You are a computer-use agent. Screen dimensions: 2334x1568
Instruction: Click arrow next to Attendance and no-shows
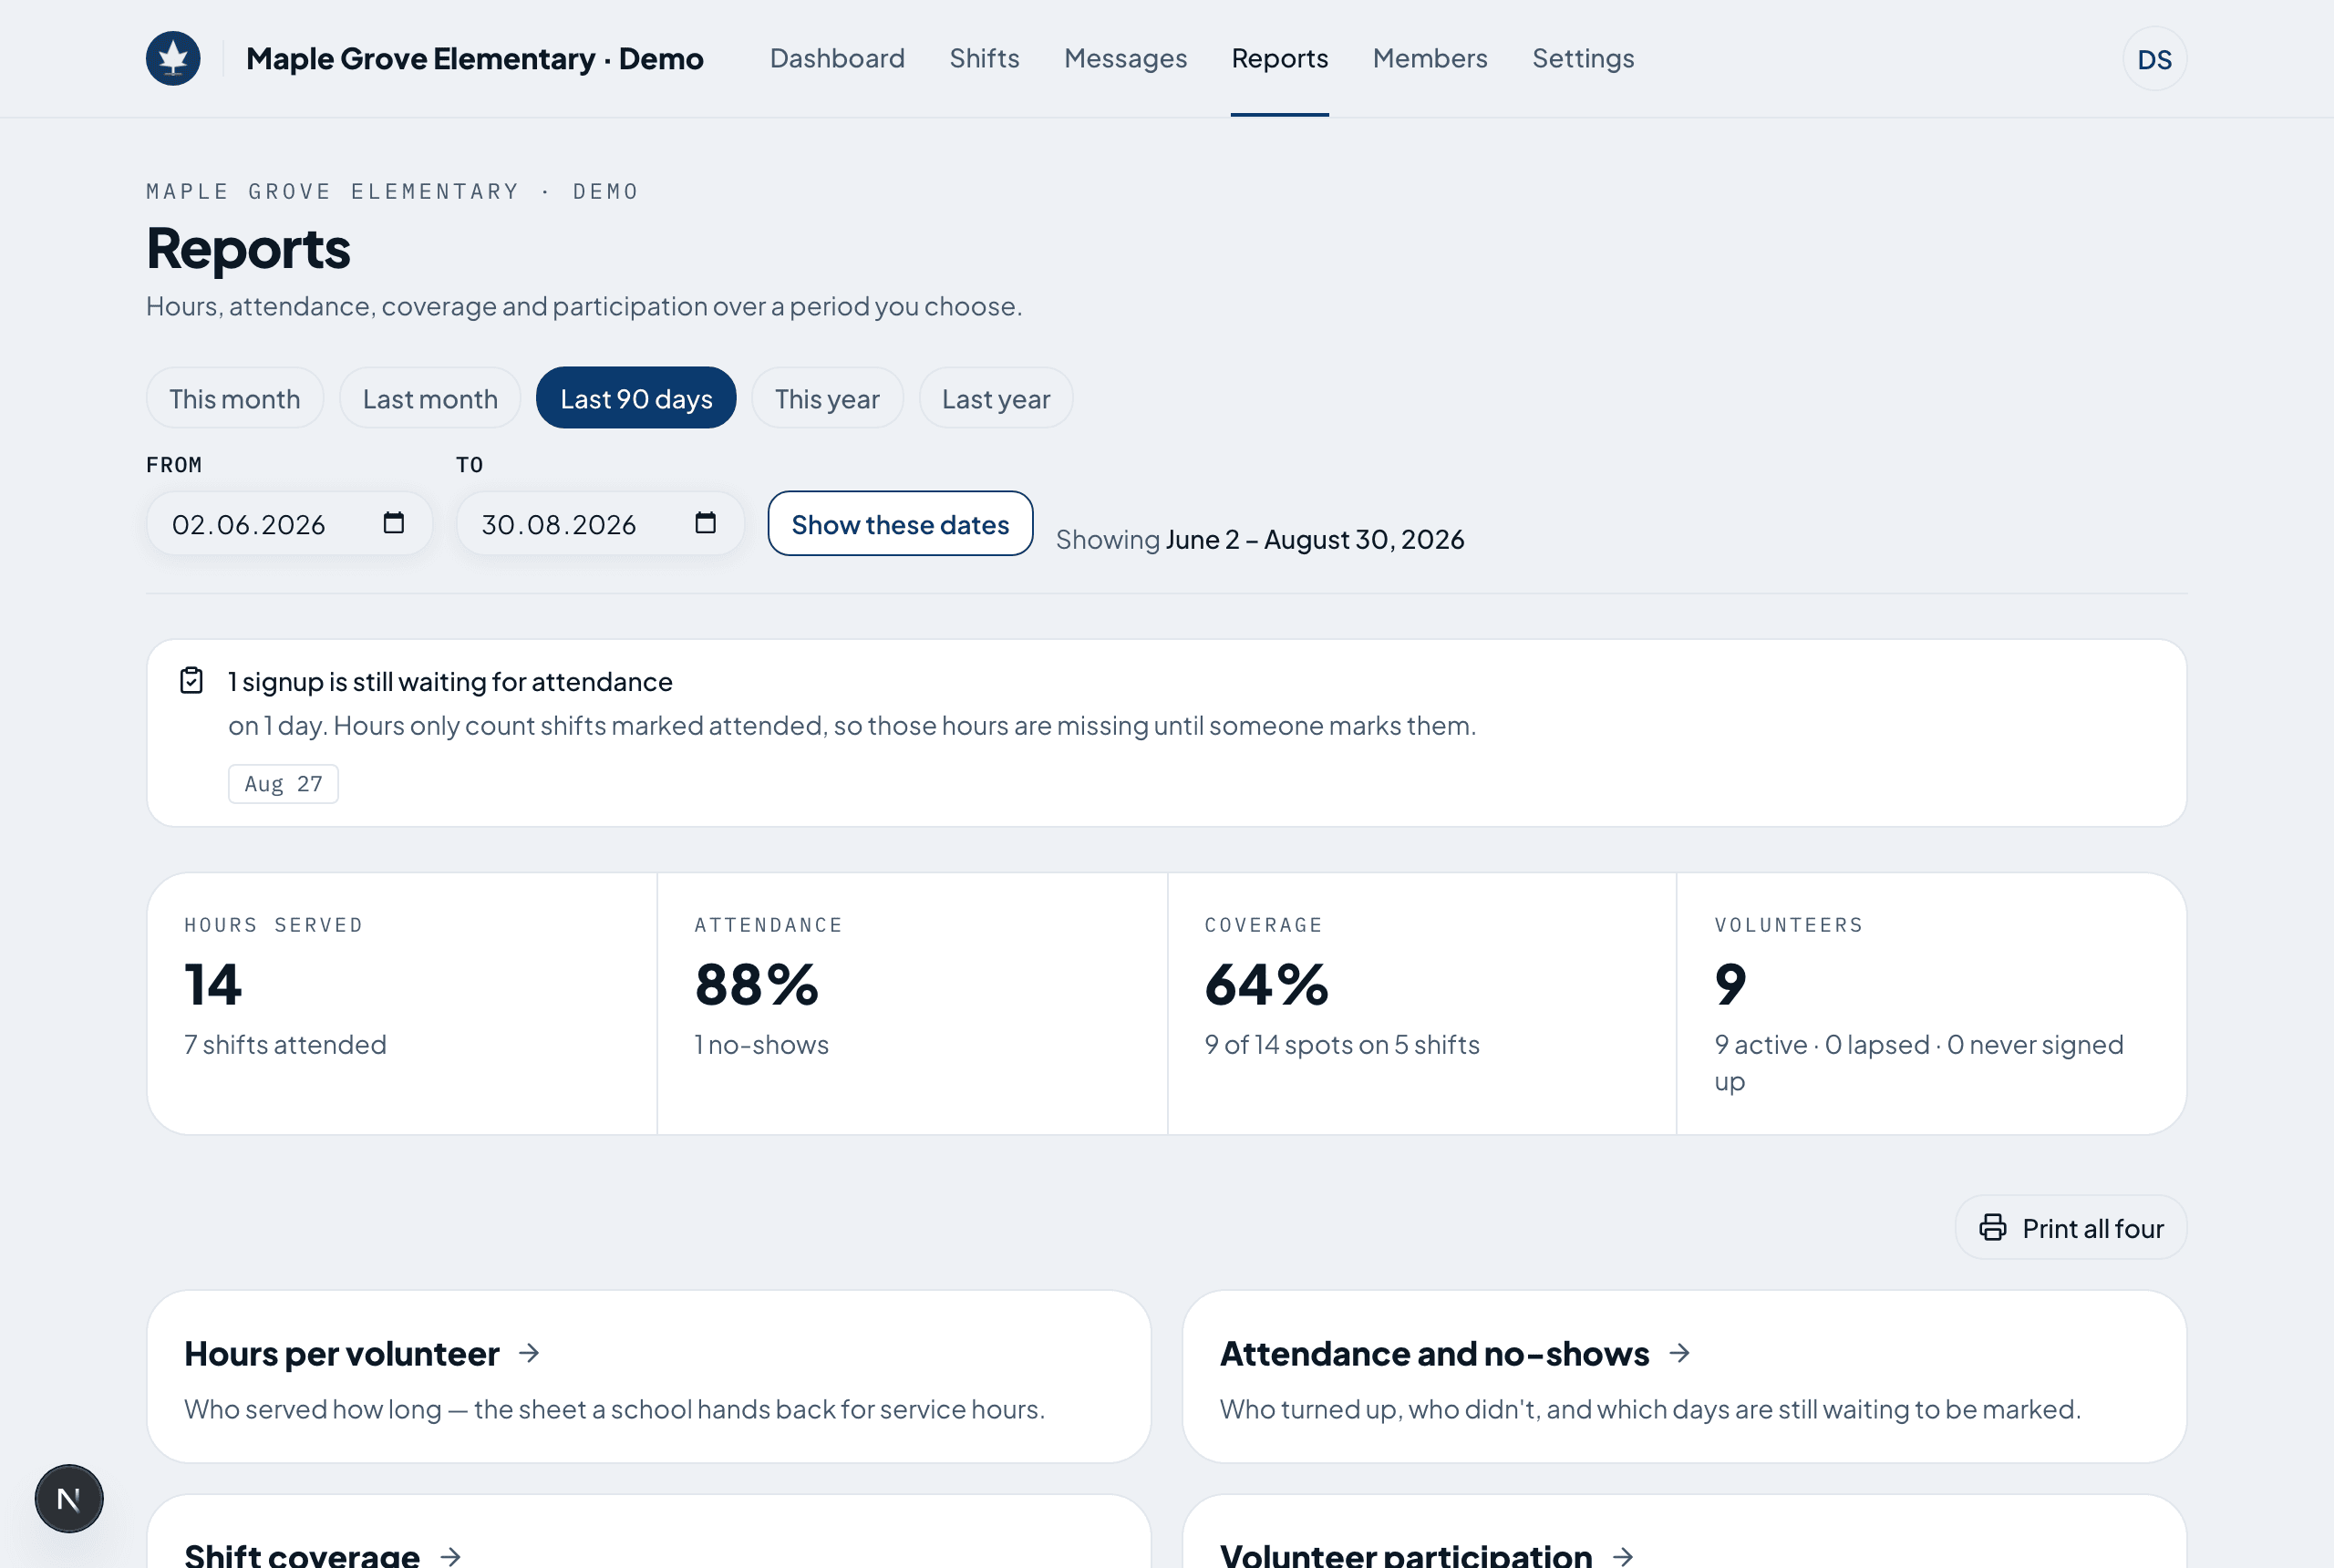1680,1353
